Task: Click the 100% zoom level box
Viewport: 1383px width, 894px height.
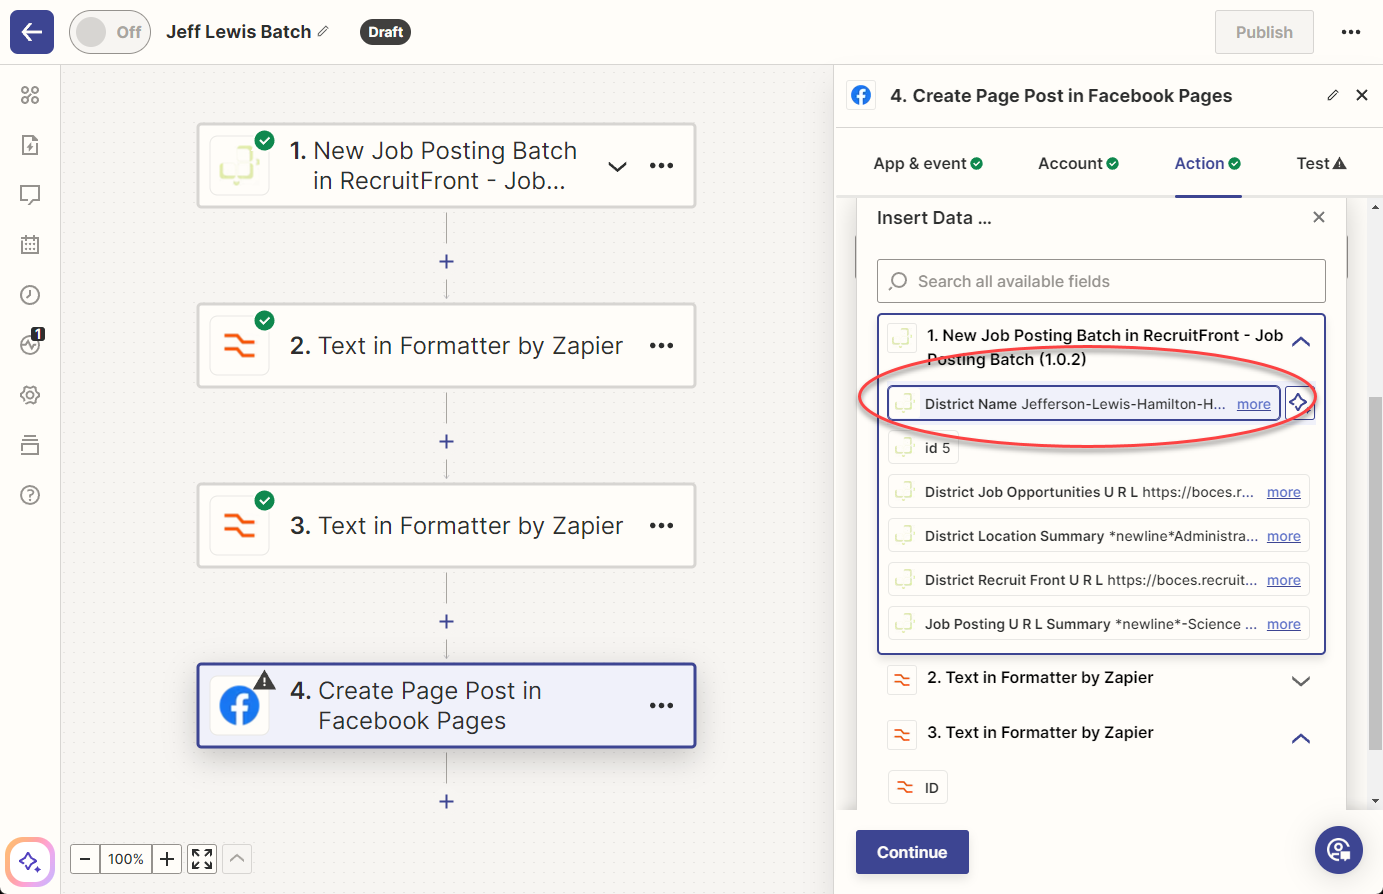Action: (126, 859)
